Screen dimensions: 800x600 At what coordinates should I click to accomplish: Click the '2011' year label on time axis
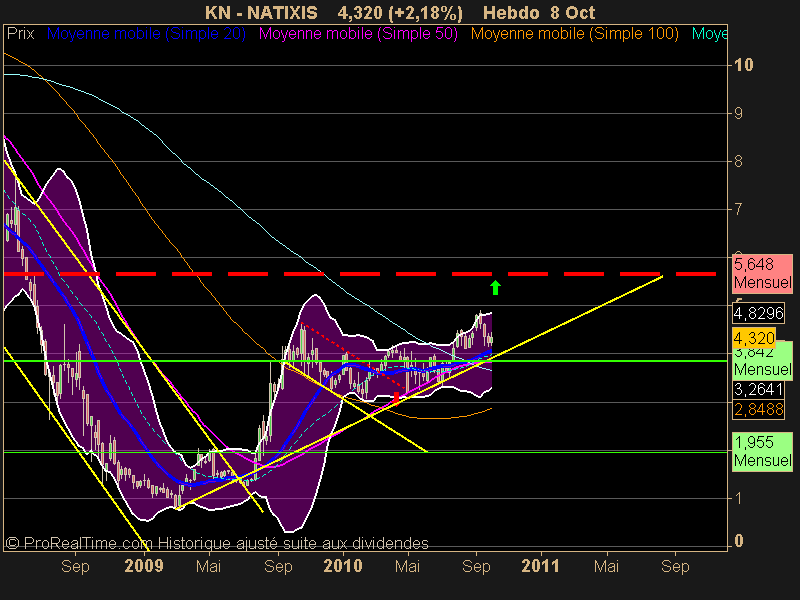click(540, 566)
